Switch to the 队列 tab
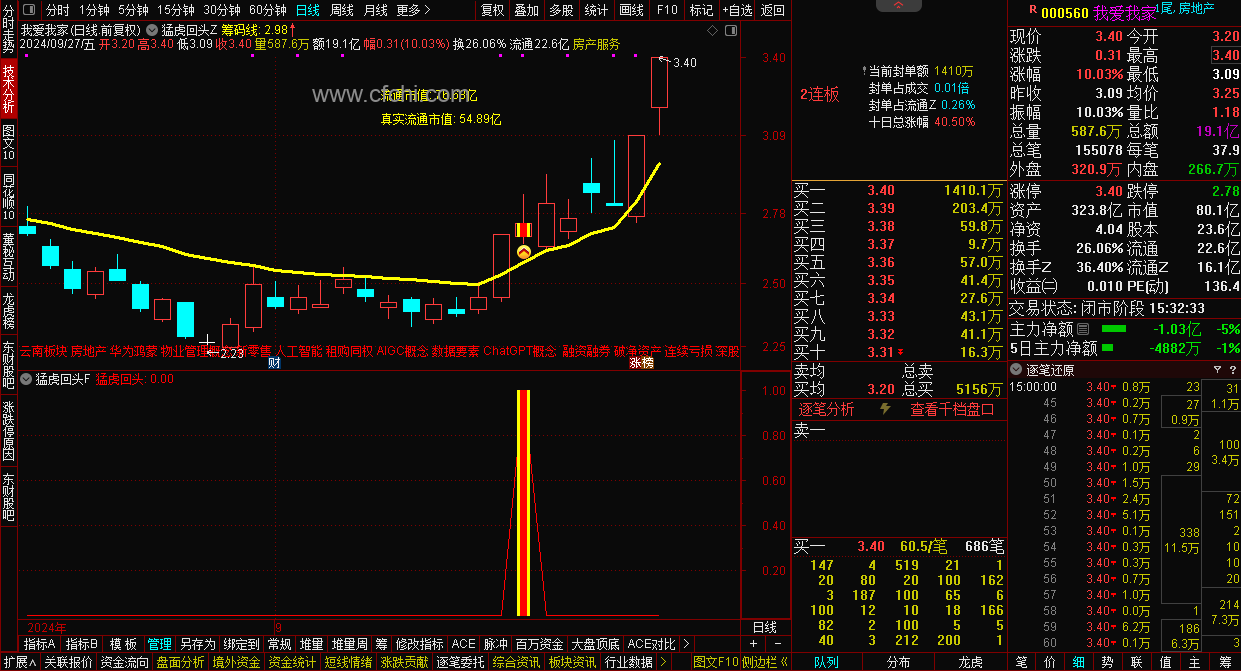This screenshot has height=671, width=1241. (x=827, y=662)
